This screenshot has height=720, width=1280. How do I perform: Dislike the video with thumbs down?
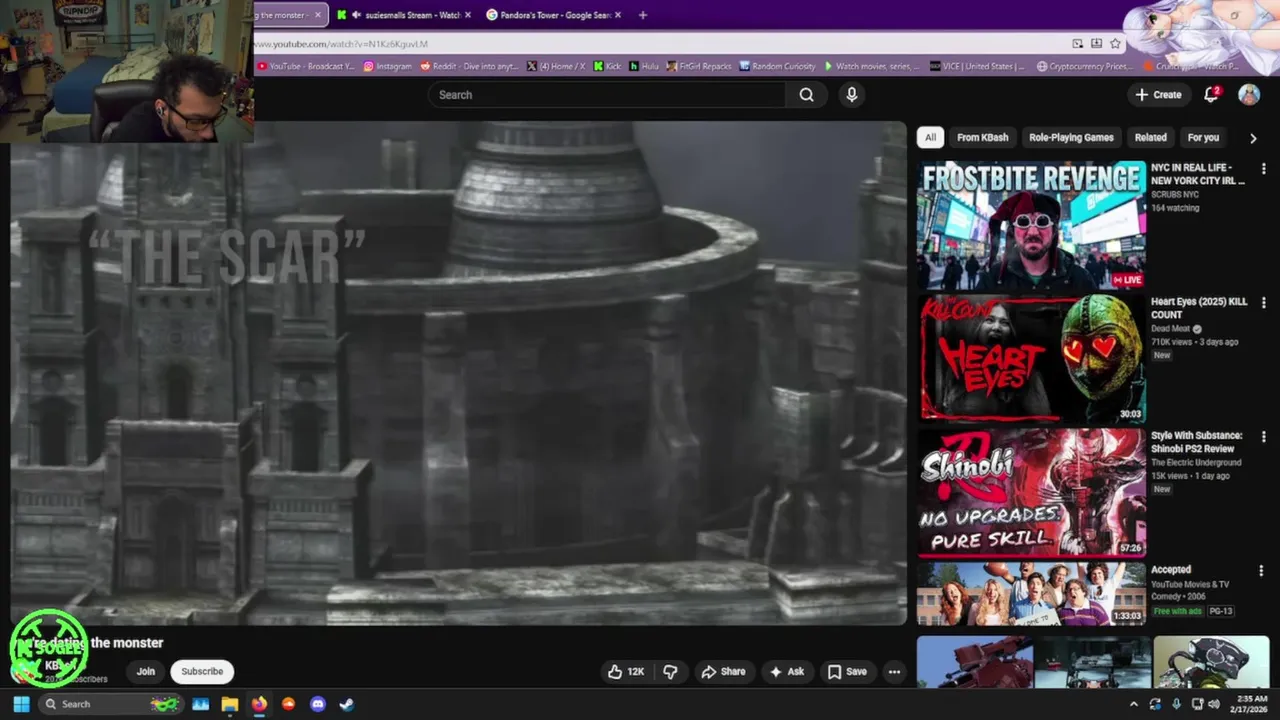(x=670, y=672)
